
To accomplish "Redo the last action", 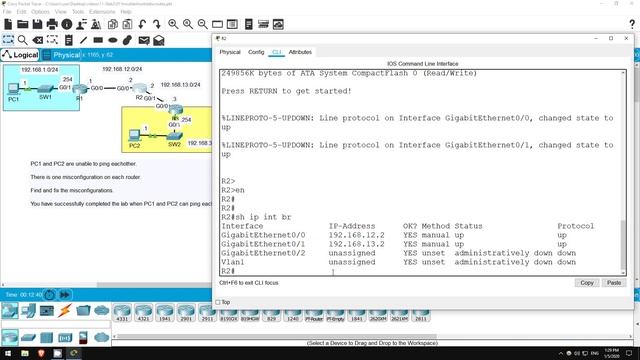I will click(157, 24).
